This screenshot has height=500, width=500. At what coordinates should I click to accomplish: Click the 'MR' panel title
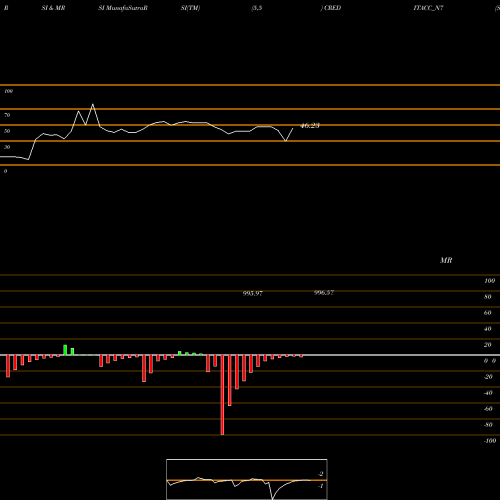click(446, 260)
